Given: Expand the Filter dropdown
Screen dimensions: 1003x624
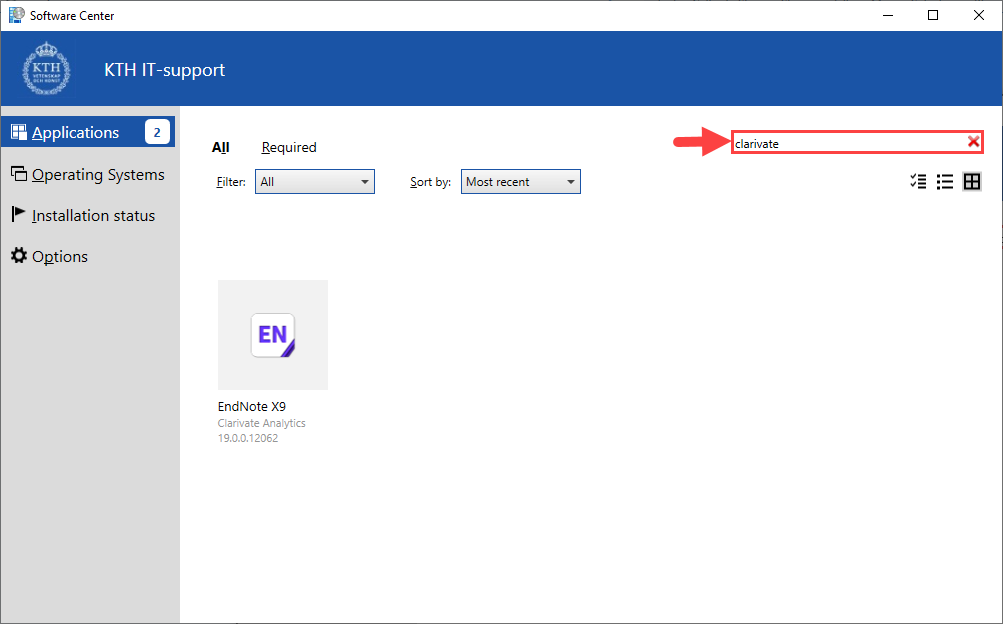Looking at the screenshot, I should 314,182.
